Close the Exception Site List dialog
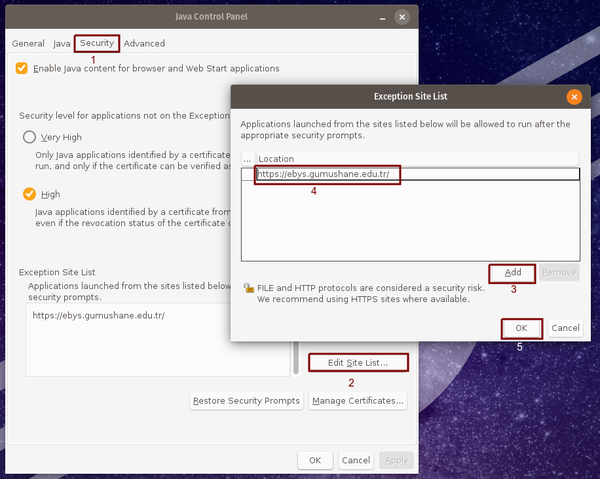This screenshot has width=600, height=479. coord(573,97)
